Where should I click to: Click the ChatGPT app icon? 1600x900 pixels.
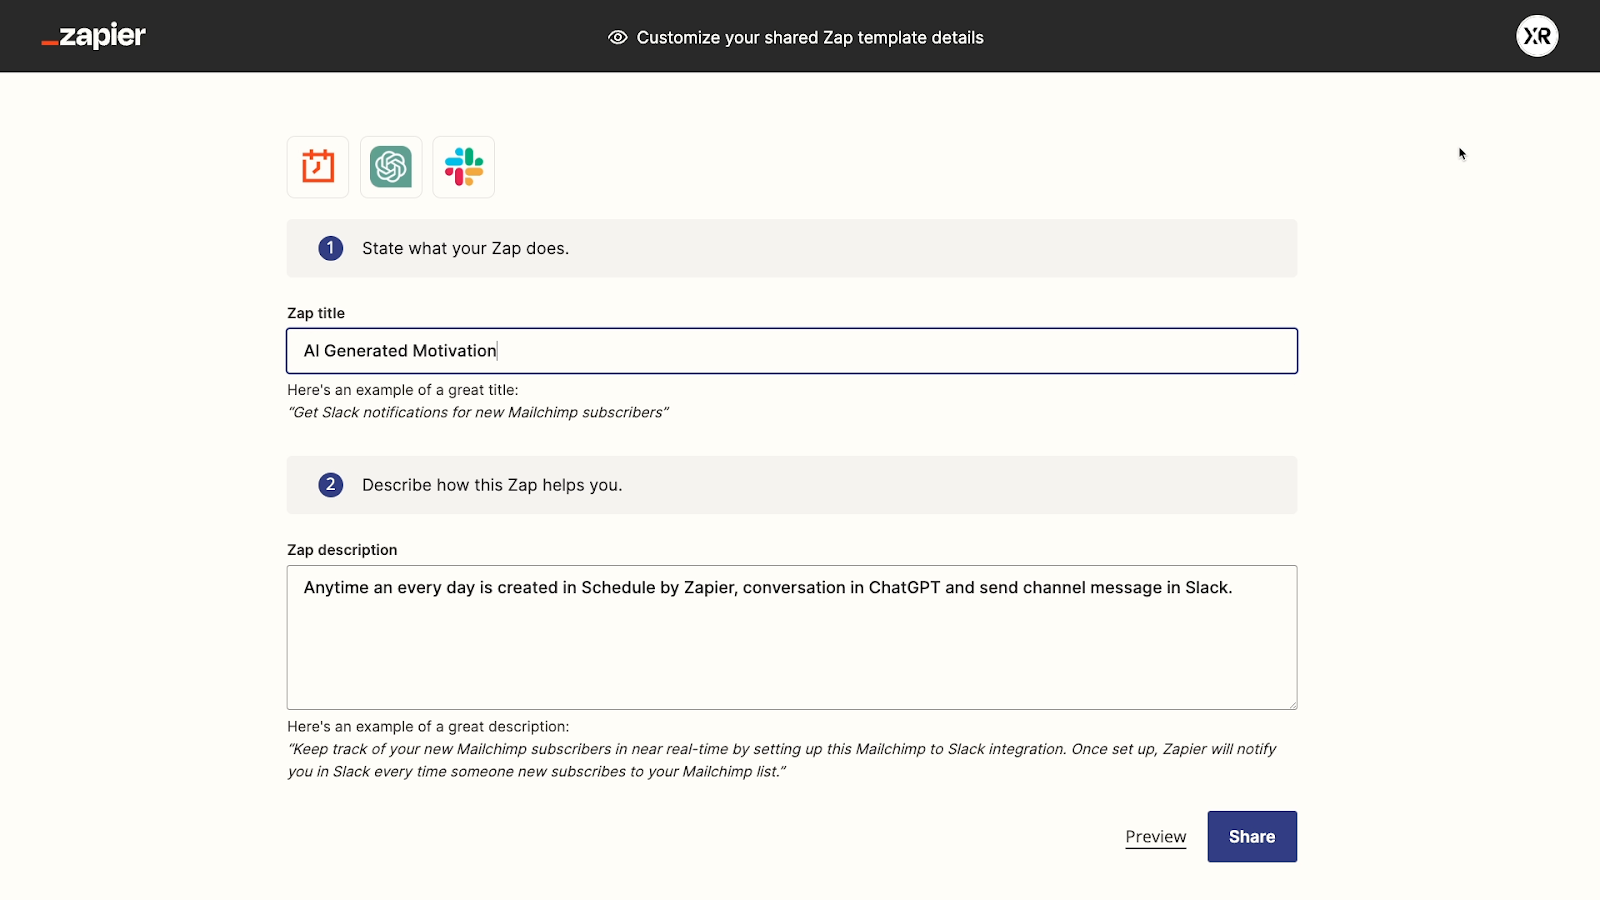(391, 167)
